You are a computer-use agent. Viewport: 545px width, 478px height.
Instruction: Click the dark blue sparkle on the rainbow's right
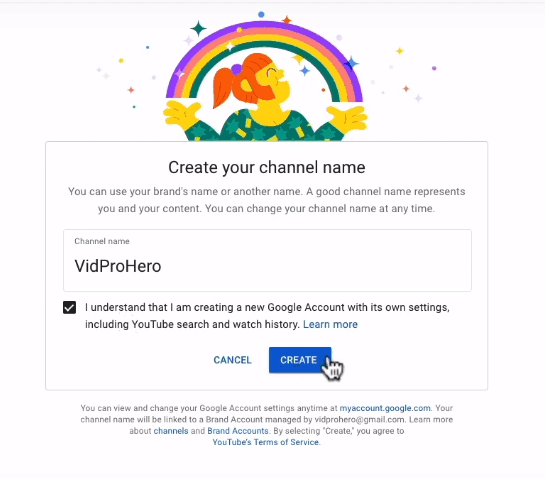click(x=351, y=63)
